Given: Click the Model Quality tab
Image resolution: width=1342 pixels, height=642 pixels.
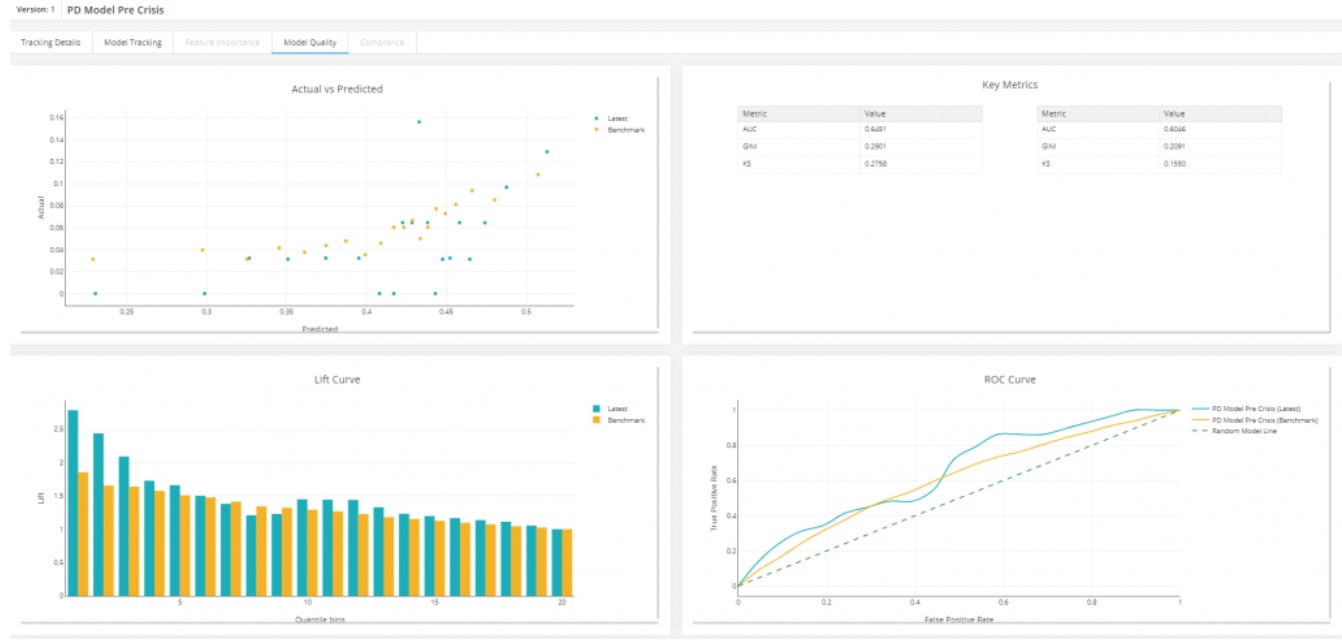Looking at the screenshot, I should pos(309,43).
